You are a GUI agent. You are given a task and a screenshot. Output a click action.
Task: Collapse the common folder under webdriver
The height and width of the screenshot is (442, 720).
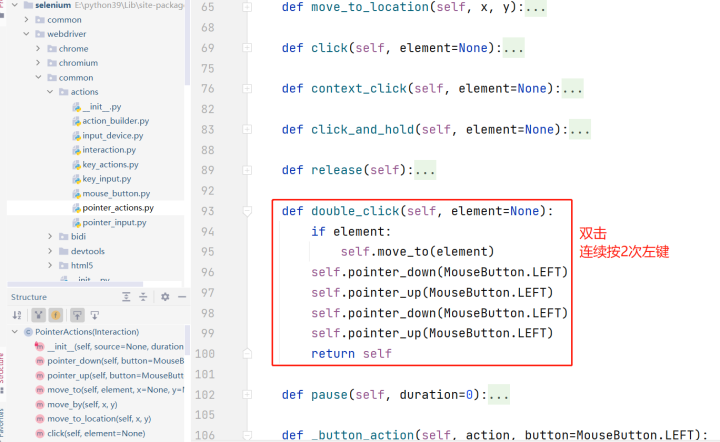click(38, 77)
